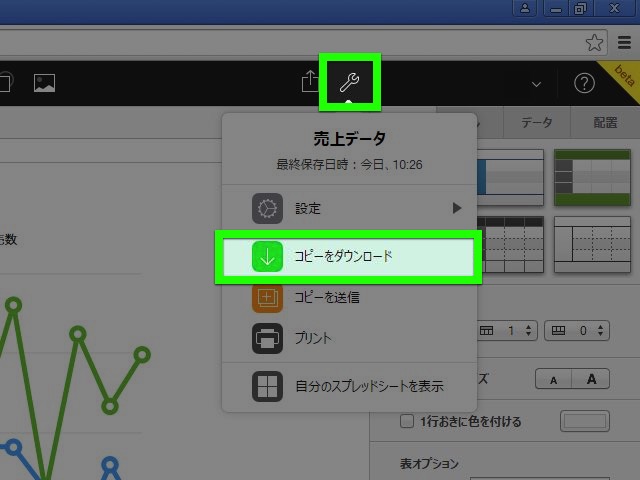Expand the 設定 submenu arrow
640x480 pixels.
point(457,208)
